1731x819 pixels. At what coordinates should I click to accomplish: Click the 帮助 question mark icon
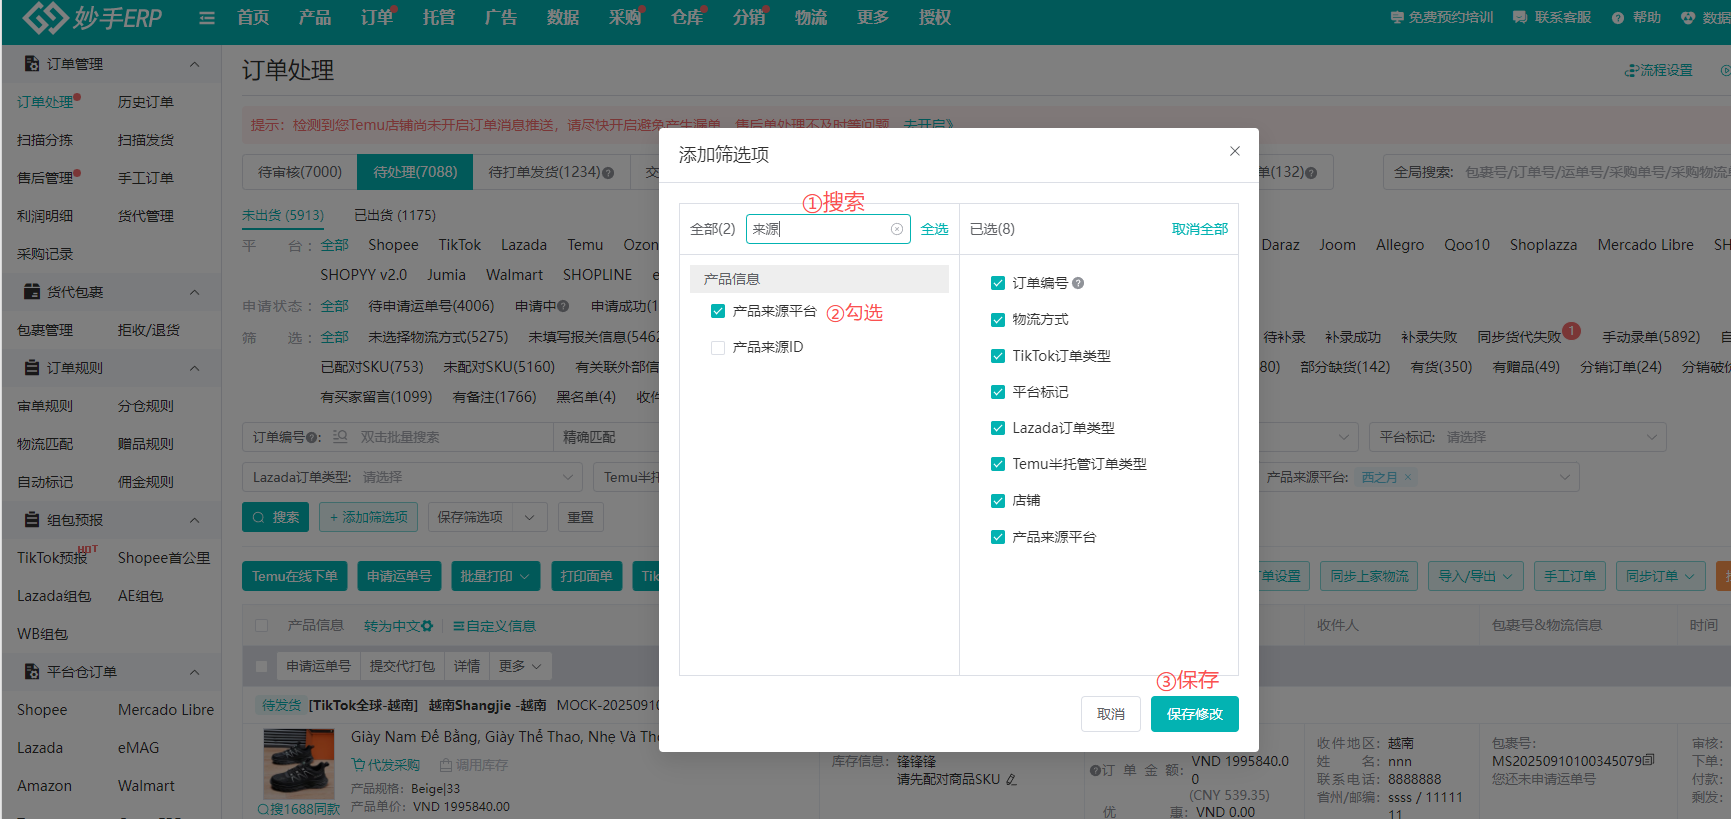[x=1618, y=18]
